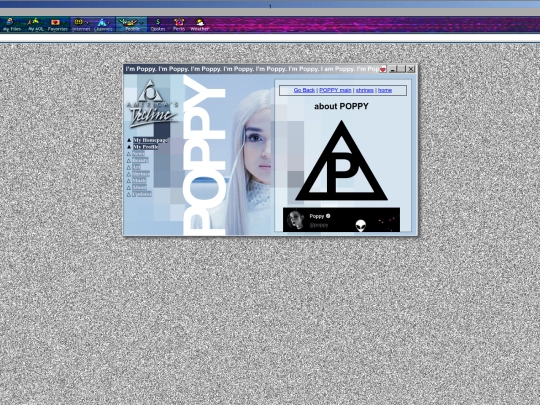The image size is (540, 405).
Task: Open the Favorites heart folder icon
Action: 55,22
